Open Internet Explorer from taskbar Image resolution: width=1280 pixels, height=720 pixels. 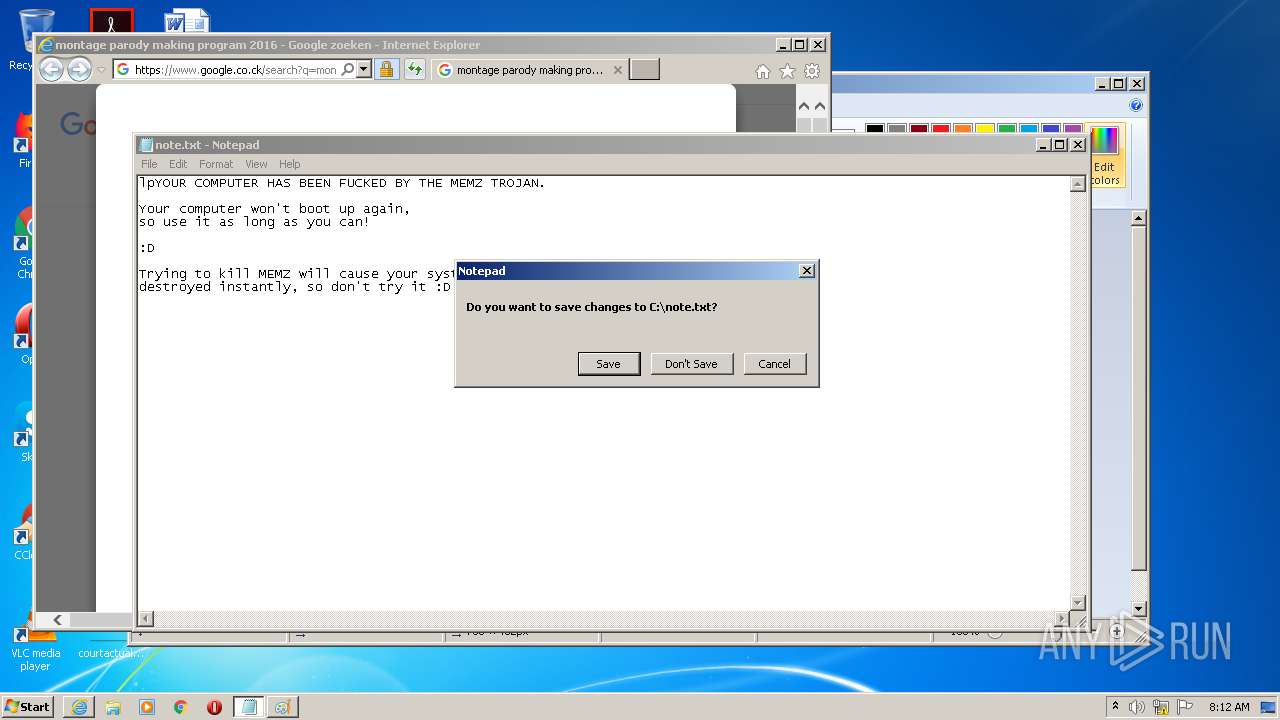tap(79, 707)
